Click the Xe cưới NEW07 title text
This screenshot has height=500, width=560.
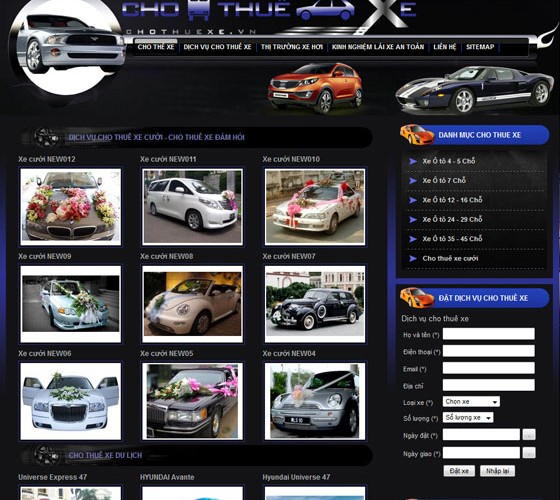289,256
